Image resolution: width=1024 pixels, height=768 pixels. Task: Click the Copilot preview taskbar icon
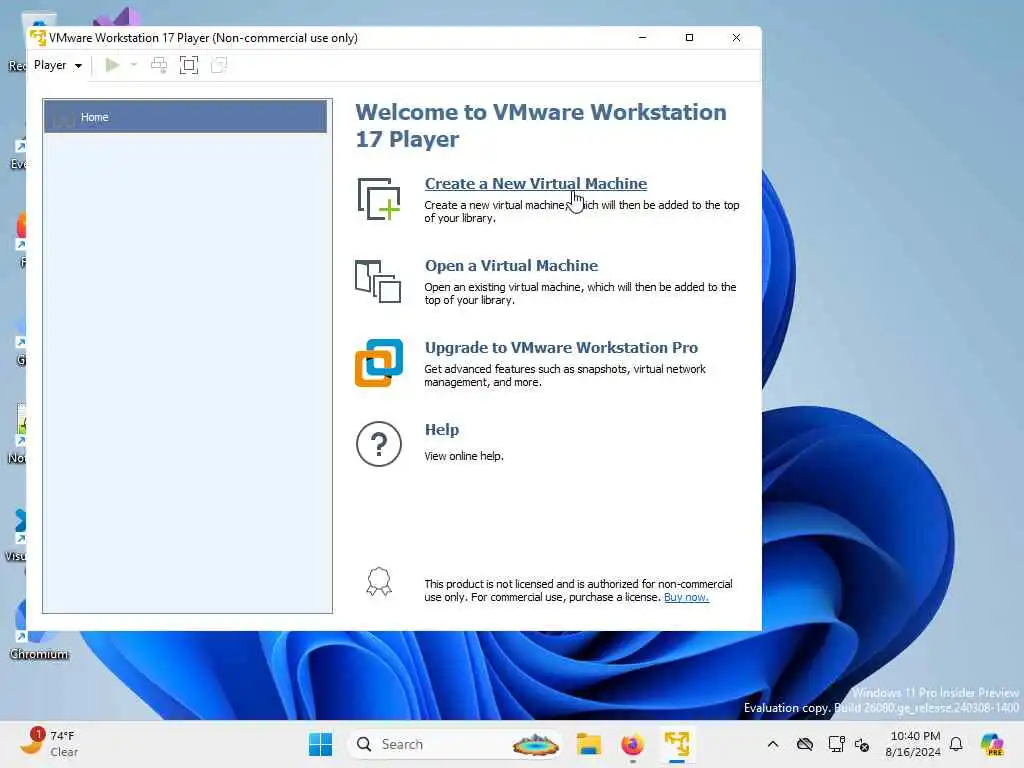(x=992, y=744)
